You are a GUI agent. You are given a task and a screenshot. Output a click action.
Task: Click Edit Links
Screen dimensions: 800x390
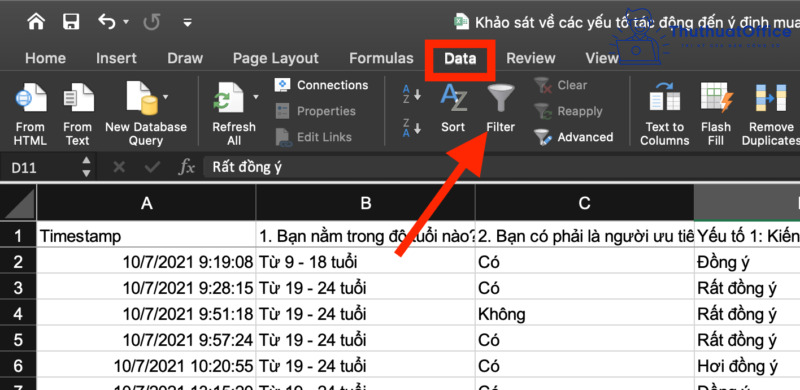click(313, 137)
